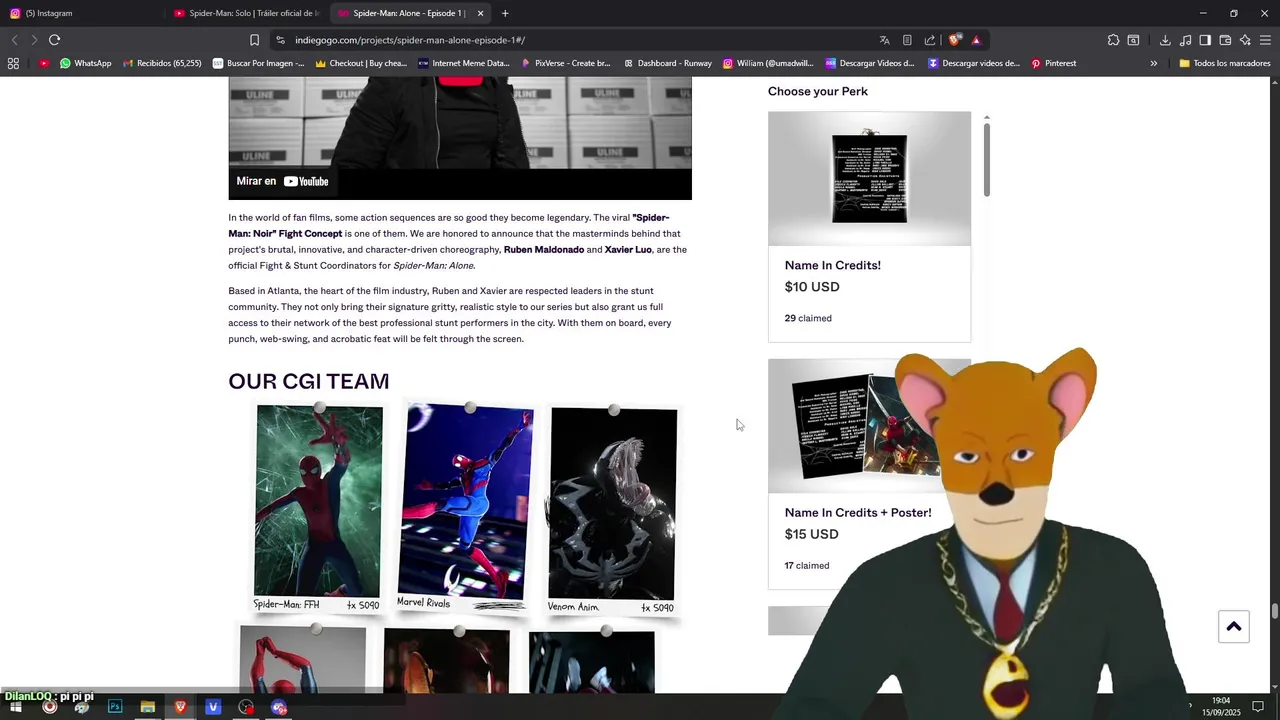Click the bookmark page icon
Image resolution: width=1280 pixels, height=720 pixels.
point(254,40)
